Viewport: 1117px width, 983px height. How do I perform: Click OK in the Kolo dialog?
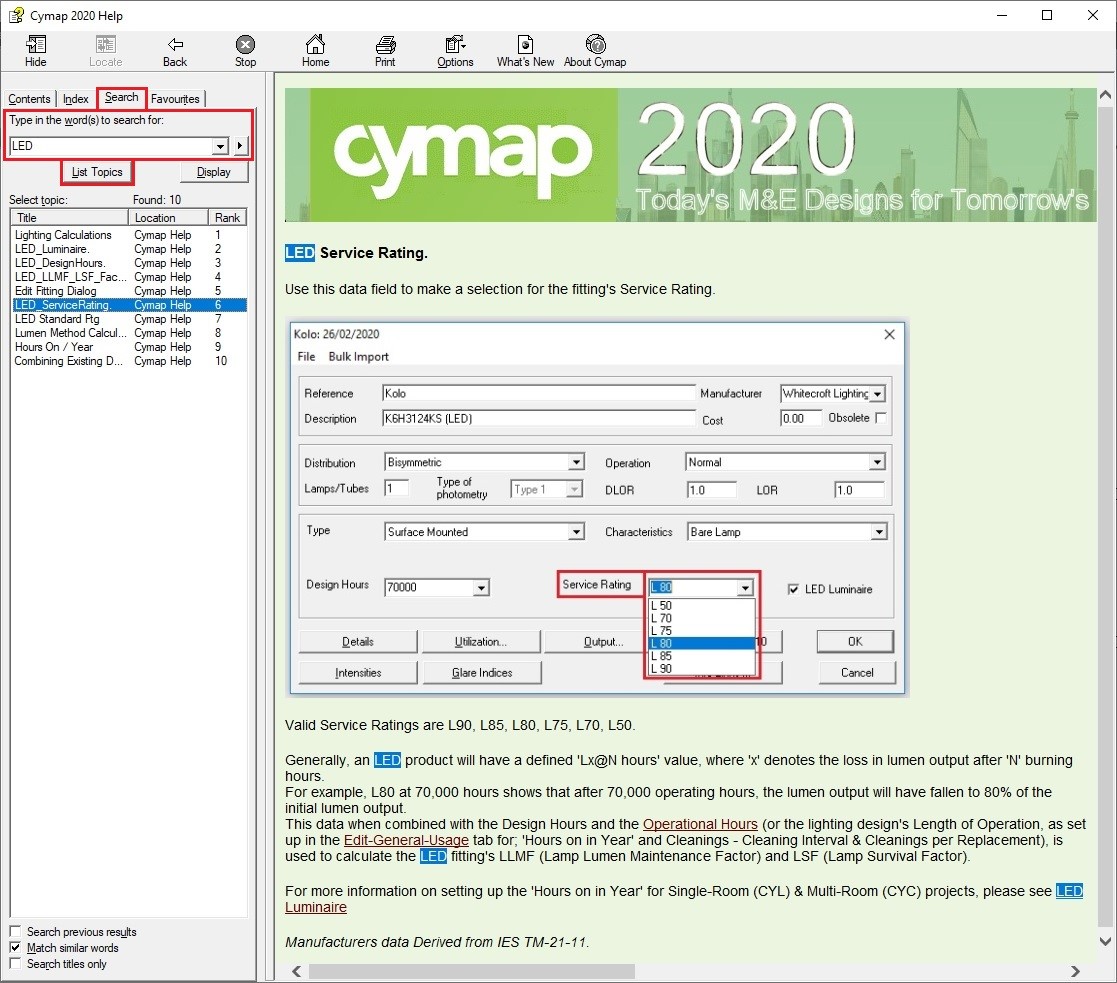pyautogui.click(x=855, y=642)
